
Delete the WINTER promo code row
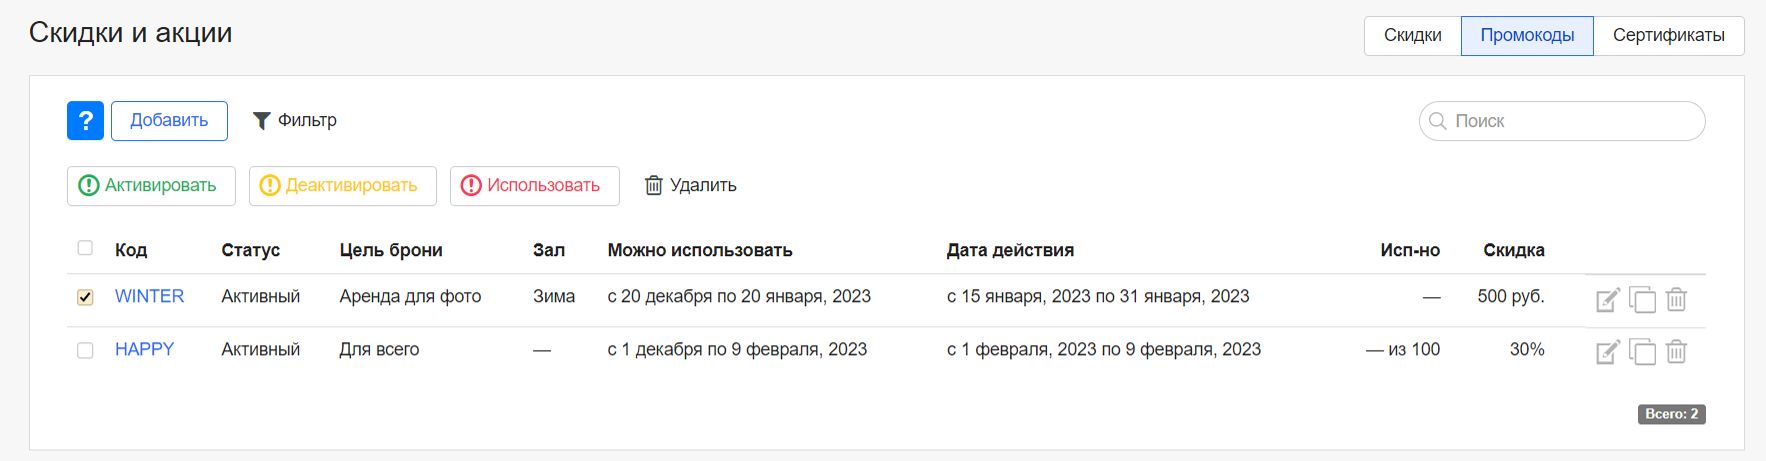tap(1677, 299)
